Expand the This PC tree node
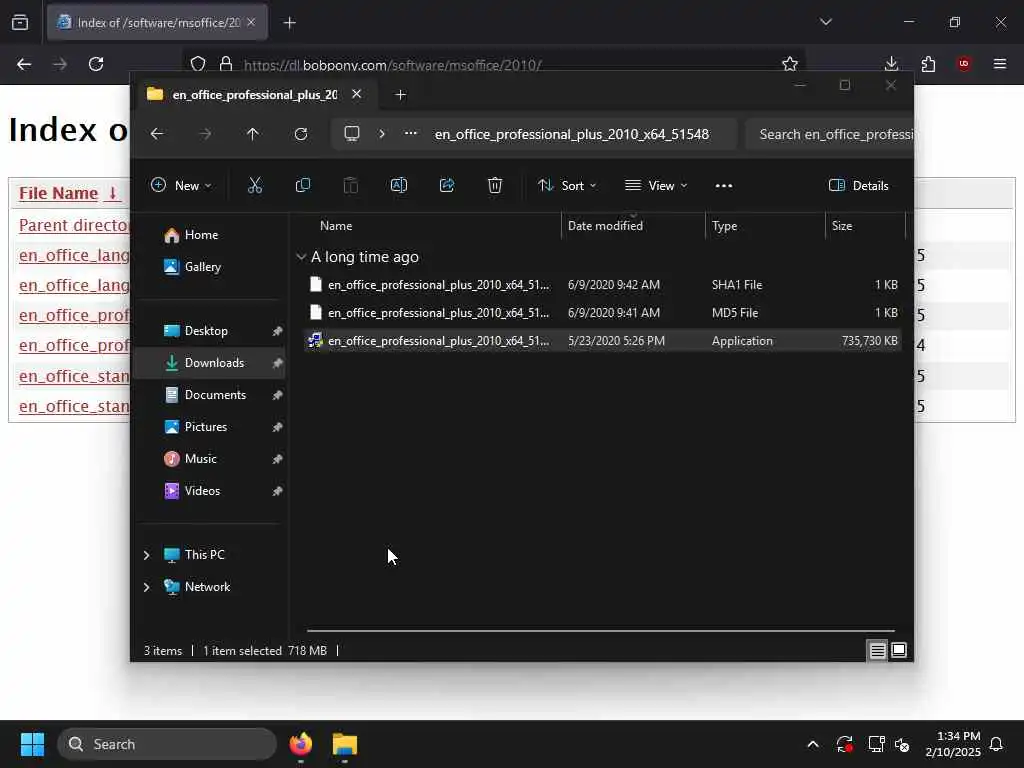This screenshot has height=768, width=1024. (146, 555)
